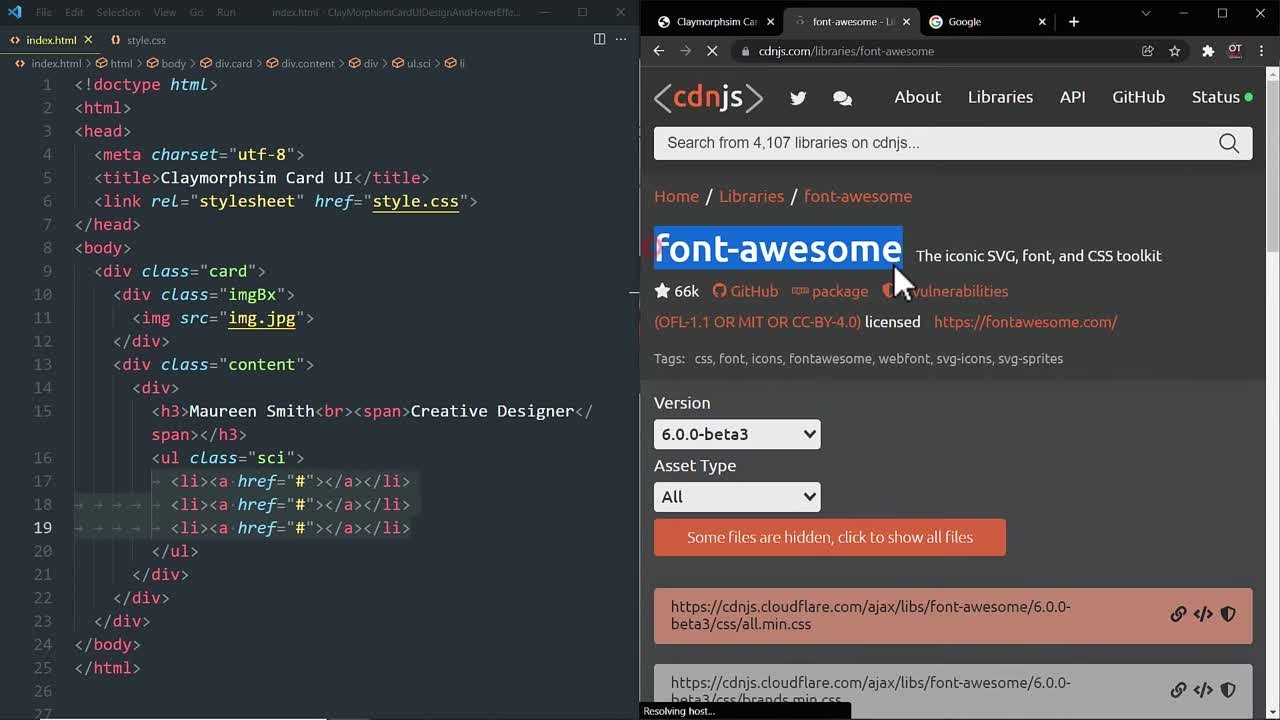Open Chrome tab search dropdown

coord(1146,13)
